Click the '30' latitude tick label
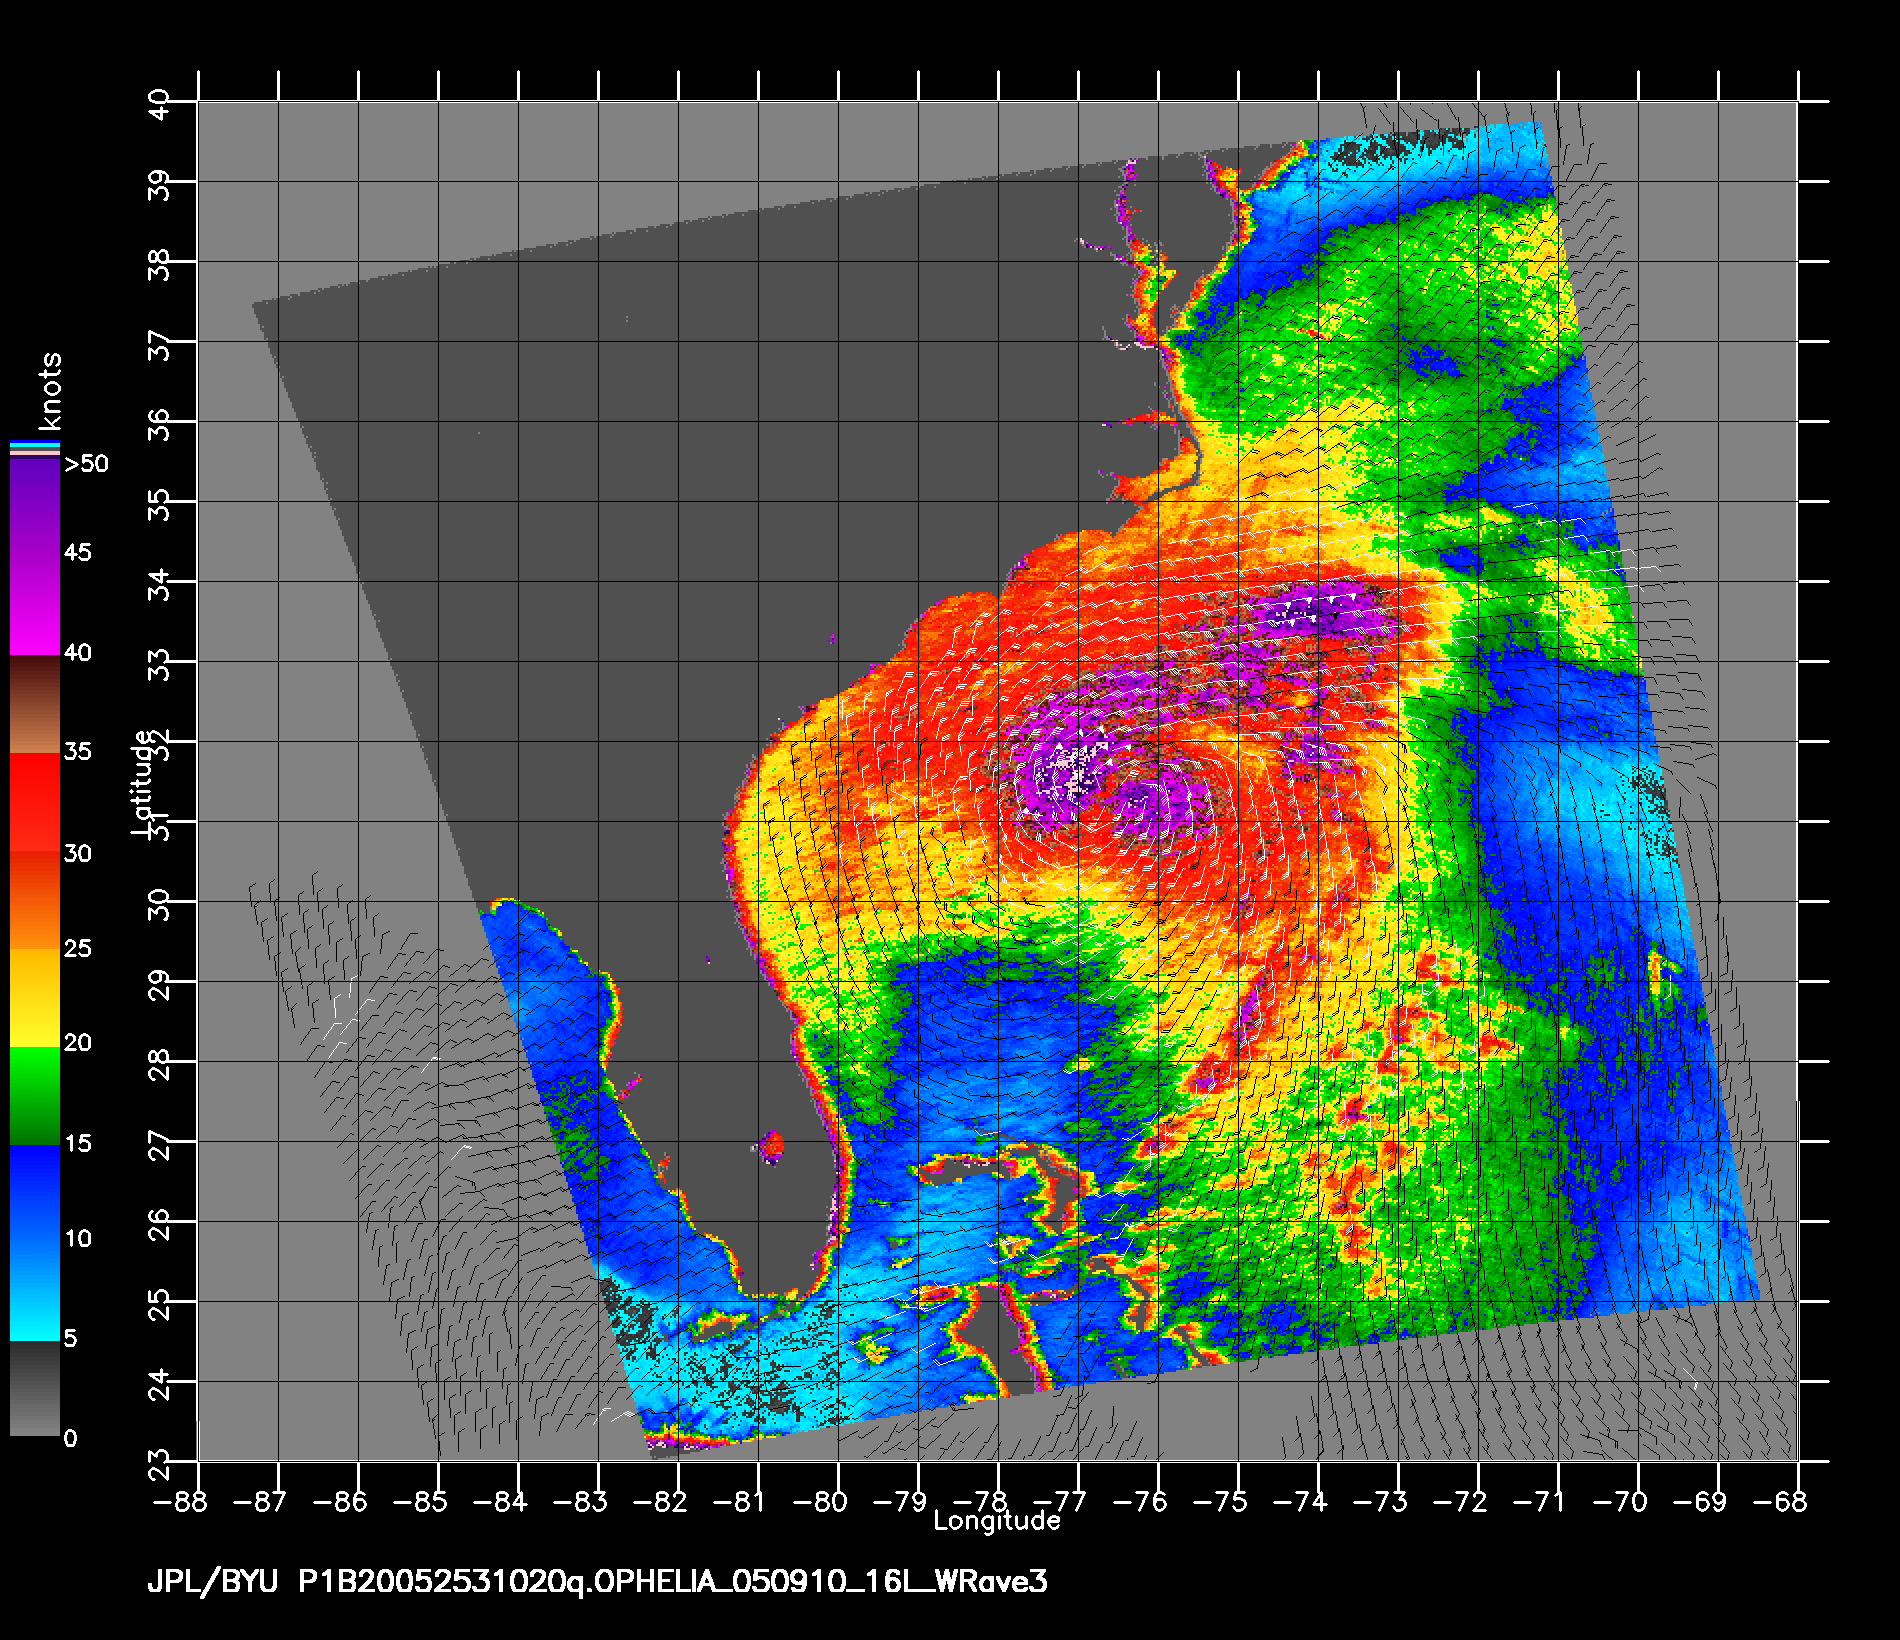The height and width of the screenshot is (1640, 1900). click(160, 904)
